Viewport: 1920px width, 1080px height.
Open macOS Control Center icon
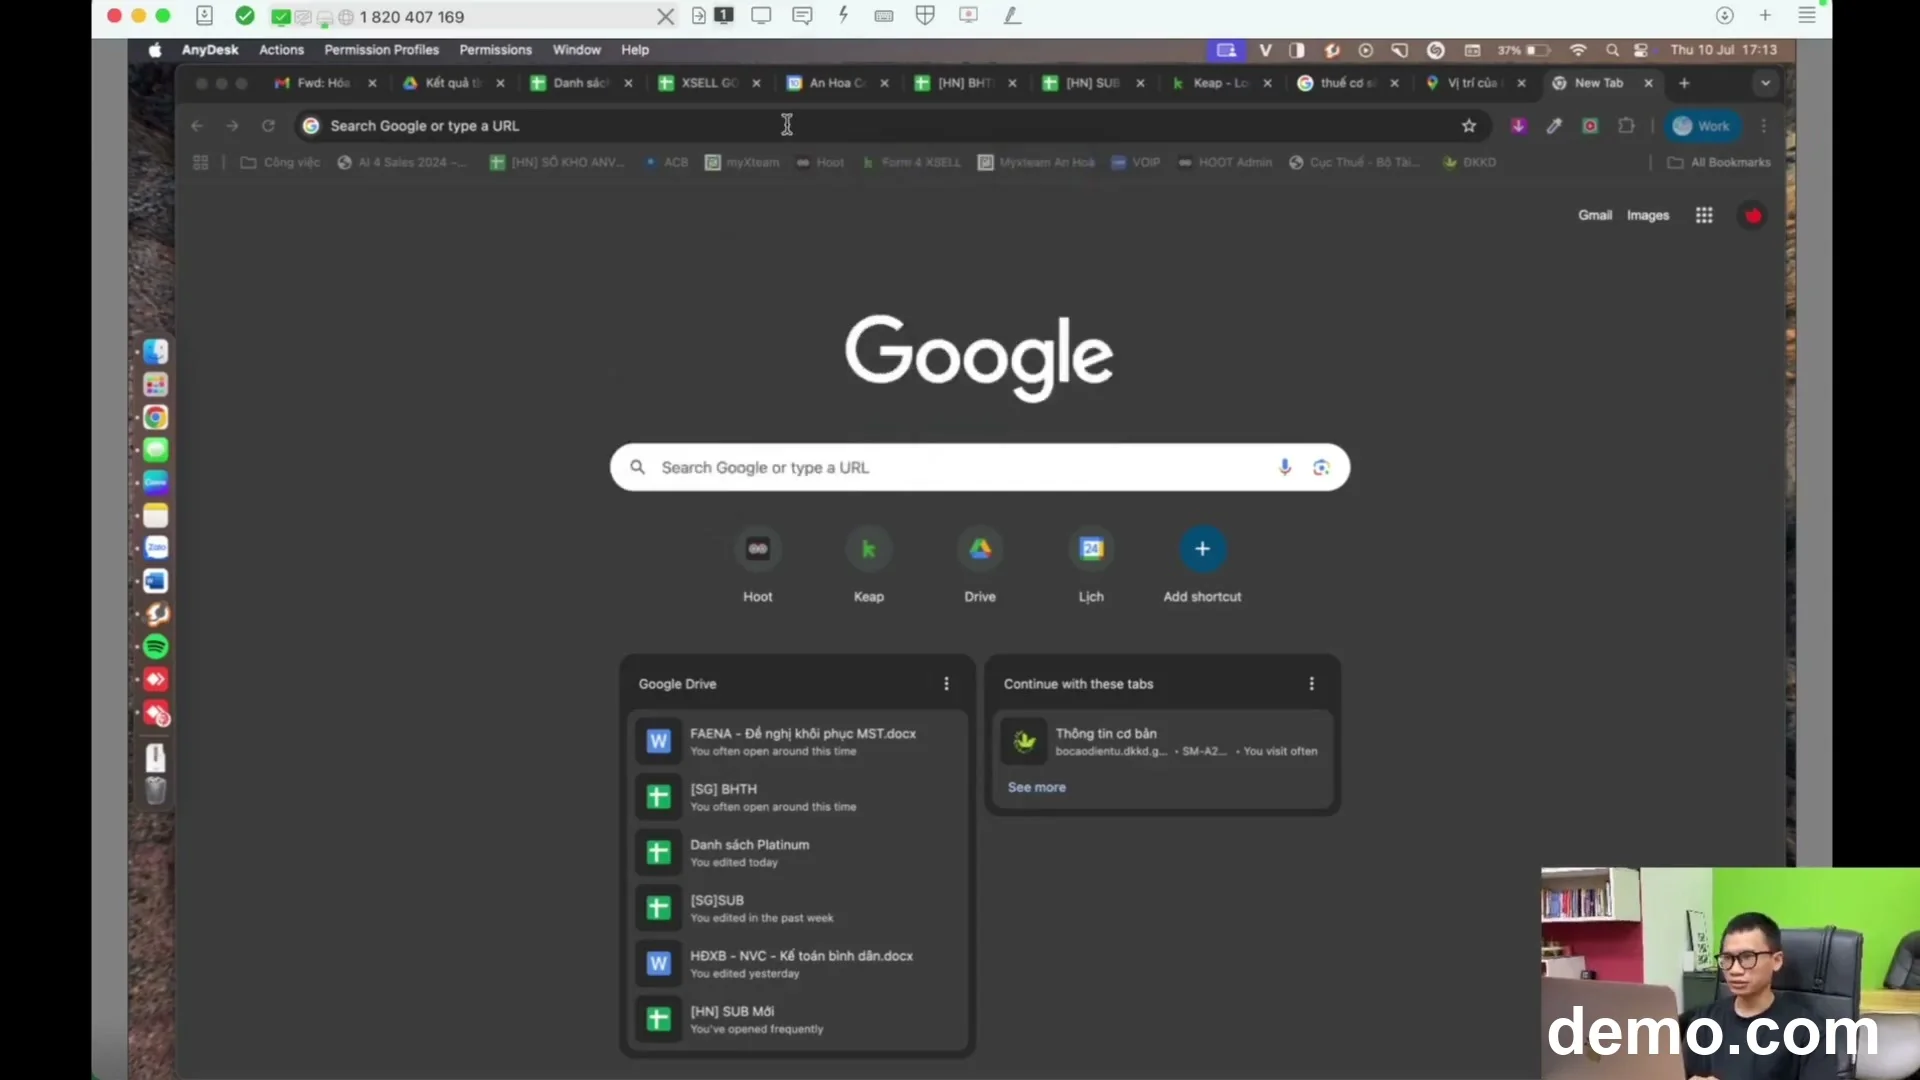[x=1641, y=50]
